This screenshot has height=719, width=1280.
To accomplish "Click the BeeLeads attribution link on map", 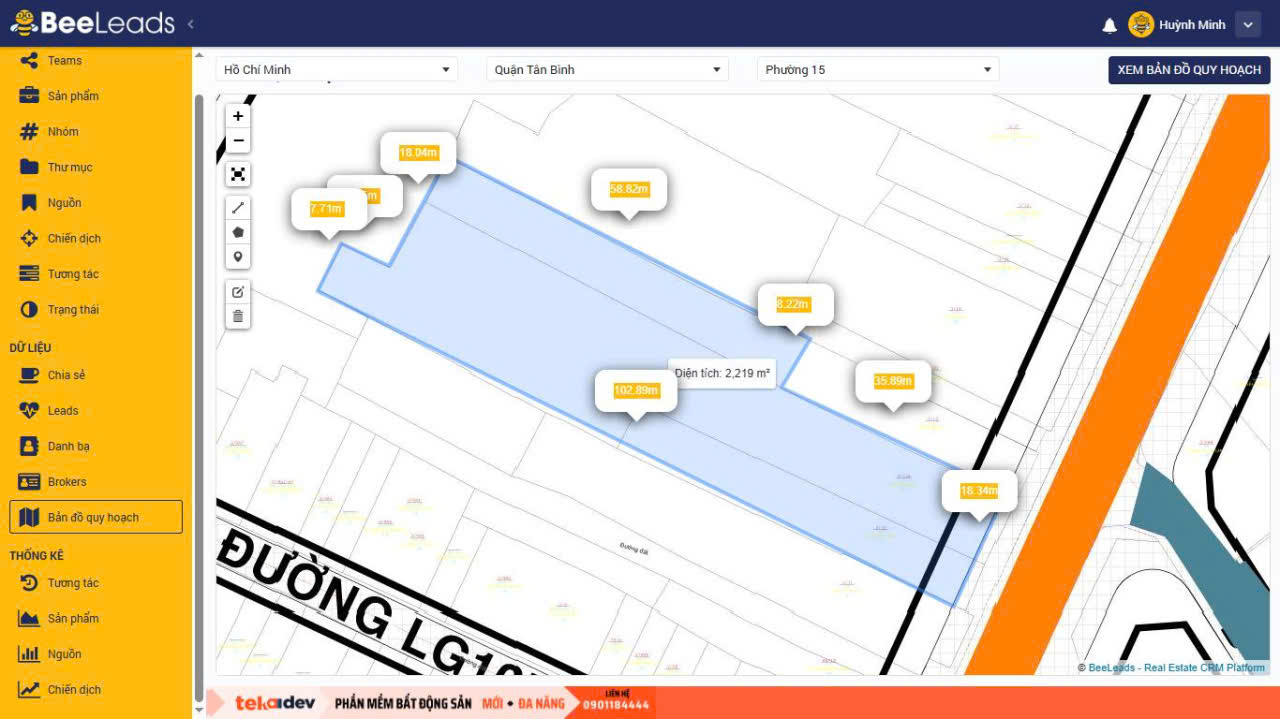I will click(x=1111, y=668).
